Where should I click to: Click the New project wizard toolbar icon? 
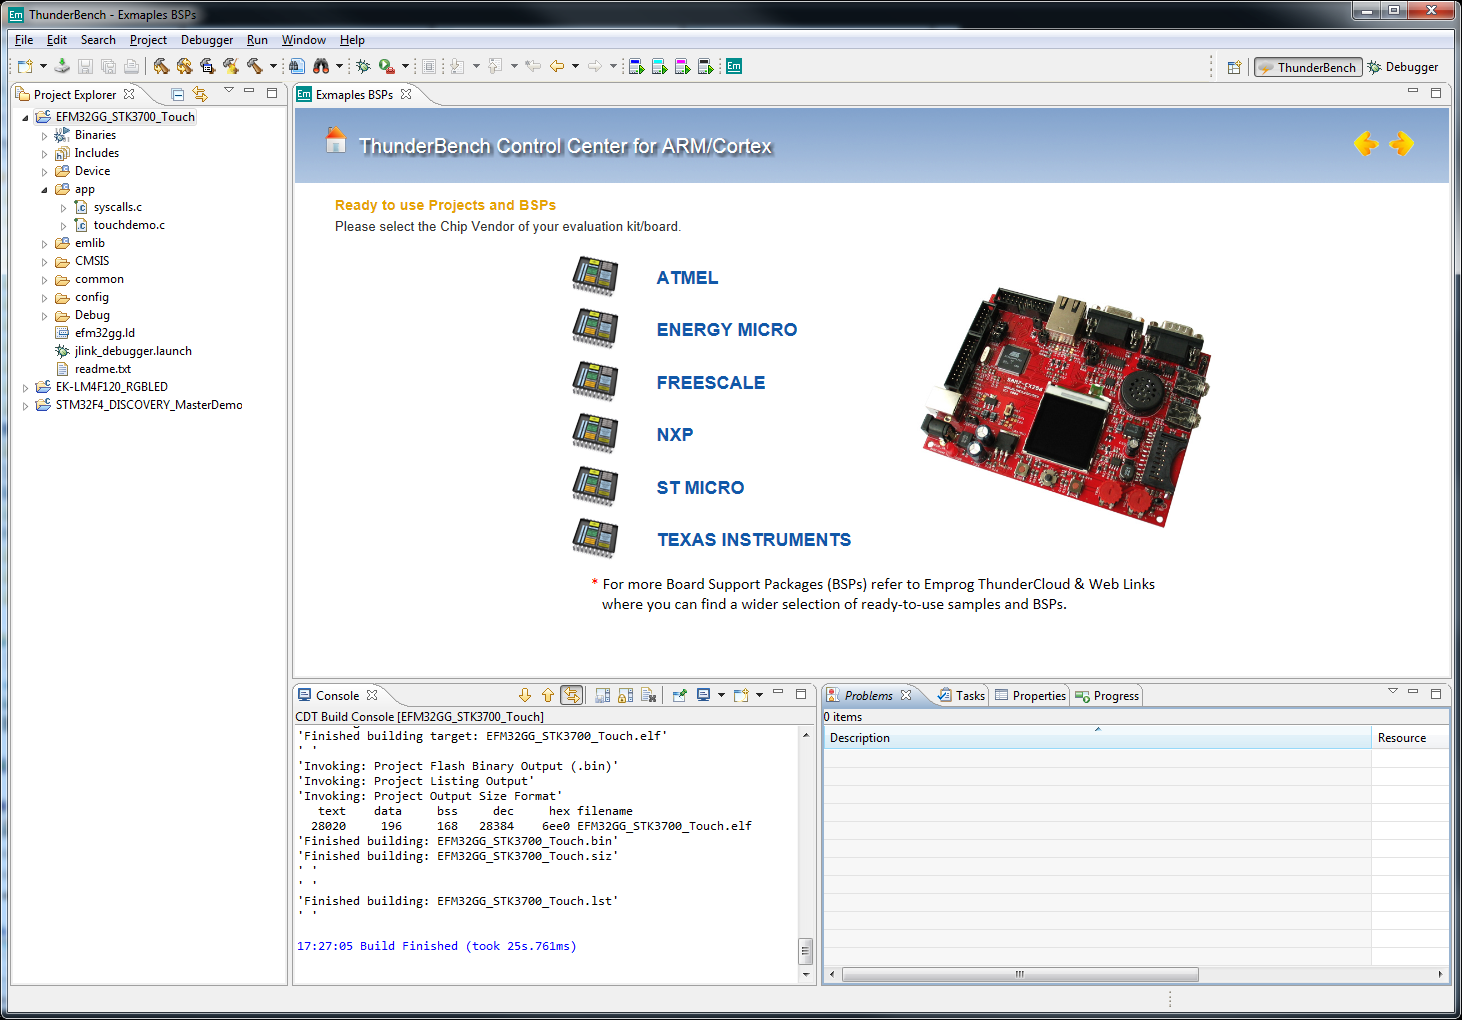tap(25, 66)
